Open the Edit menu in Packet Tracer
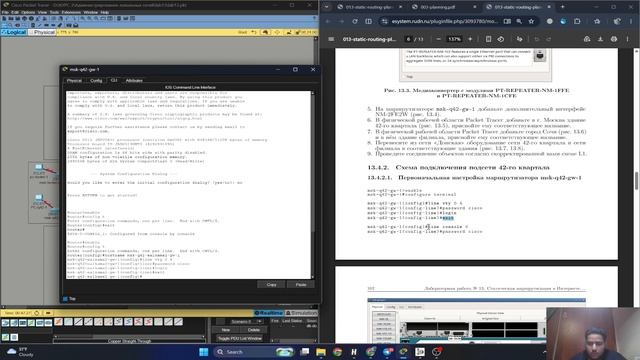640x360 pixels. click(15, 12)
